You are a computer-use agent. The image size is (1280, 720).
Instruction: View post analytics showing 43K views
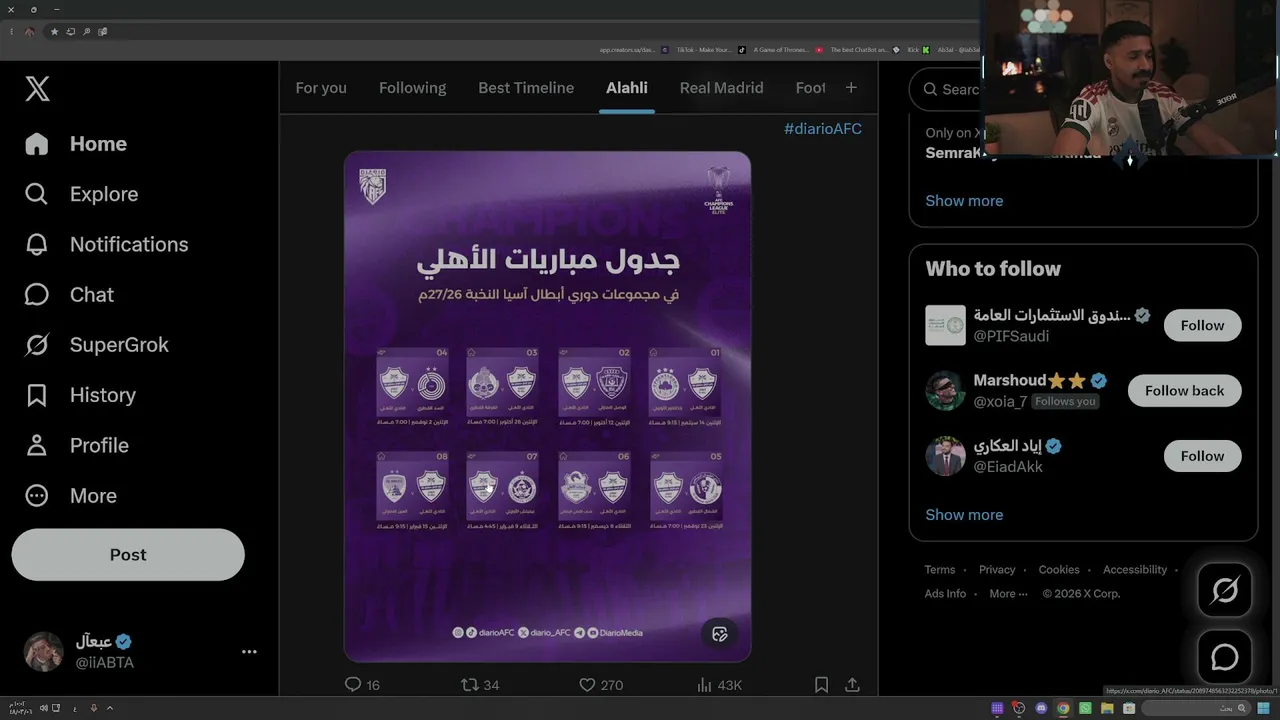[718, 685]
